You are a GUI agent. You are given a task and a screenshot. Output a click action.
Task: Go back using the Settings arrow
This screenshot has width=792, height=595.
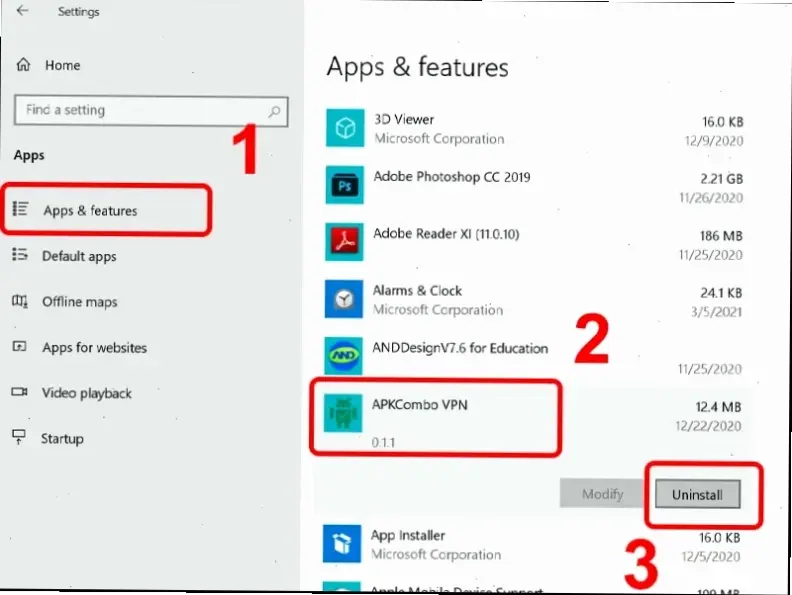[x=22, y=11]
